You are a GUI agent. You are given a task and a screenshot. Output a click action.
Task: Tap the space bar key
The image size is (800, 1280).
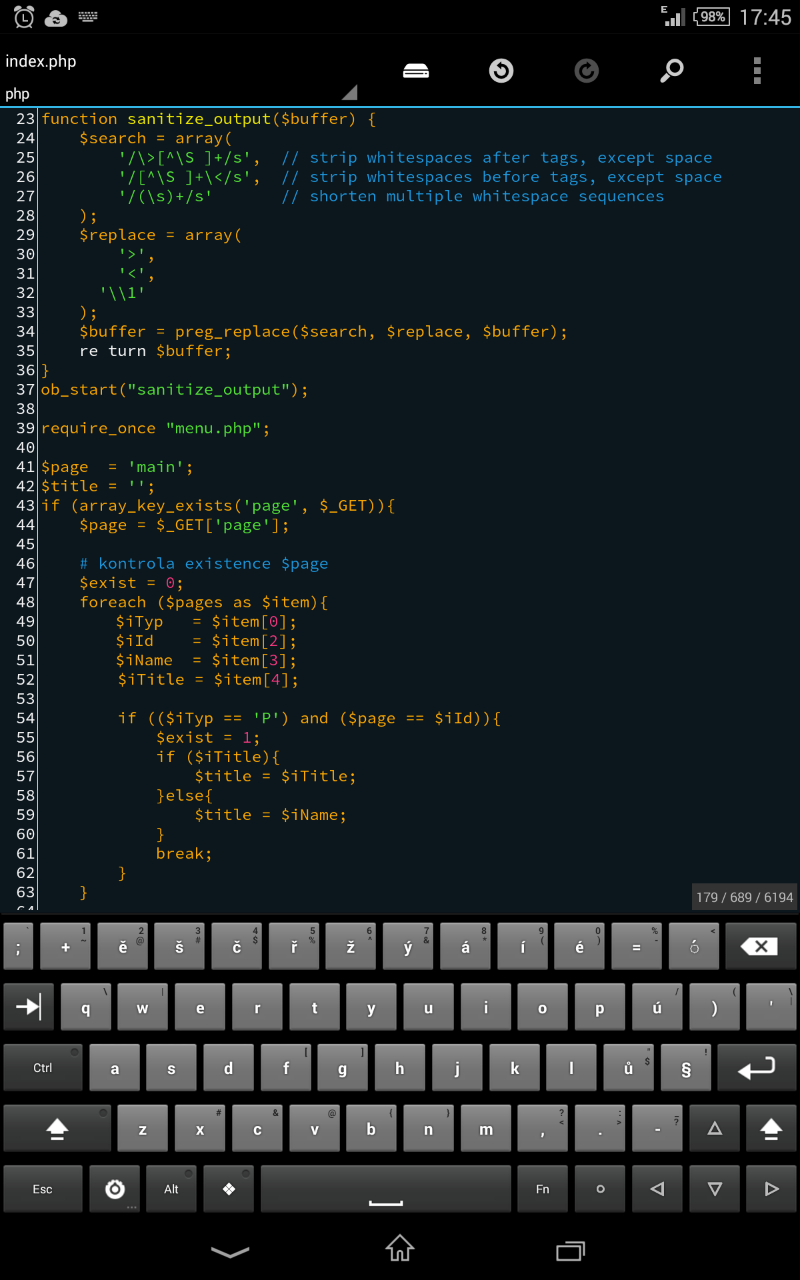385,1189
